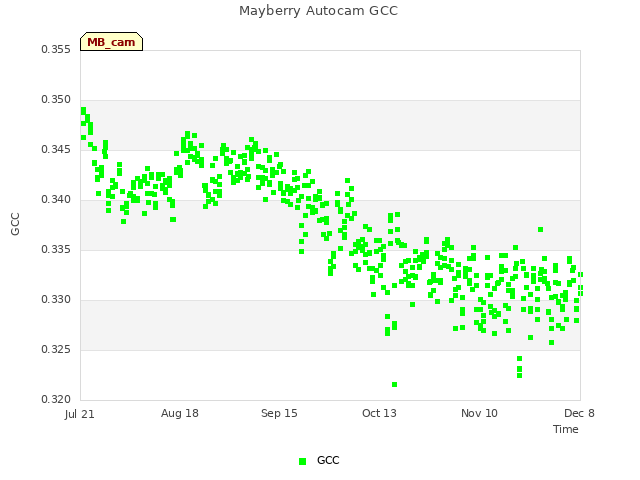Viewport: 640px width, 480px height.
Task: Click the 0.340 y-axis tick label
Action: point(56,200)
